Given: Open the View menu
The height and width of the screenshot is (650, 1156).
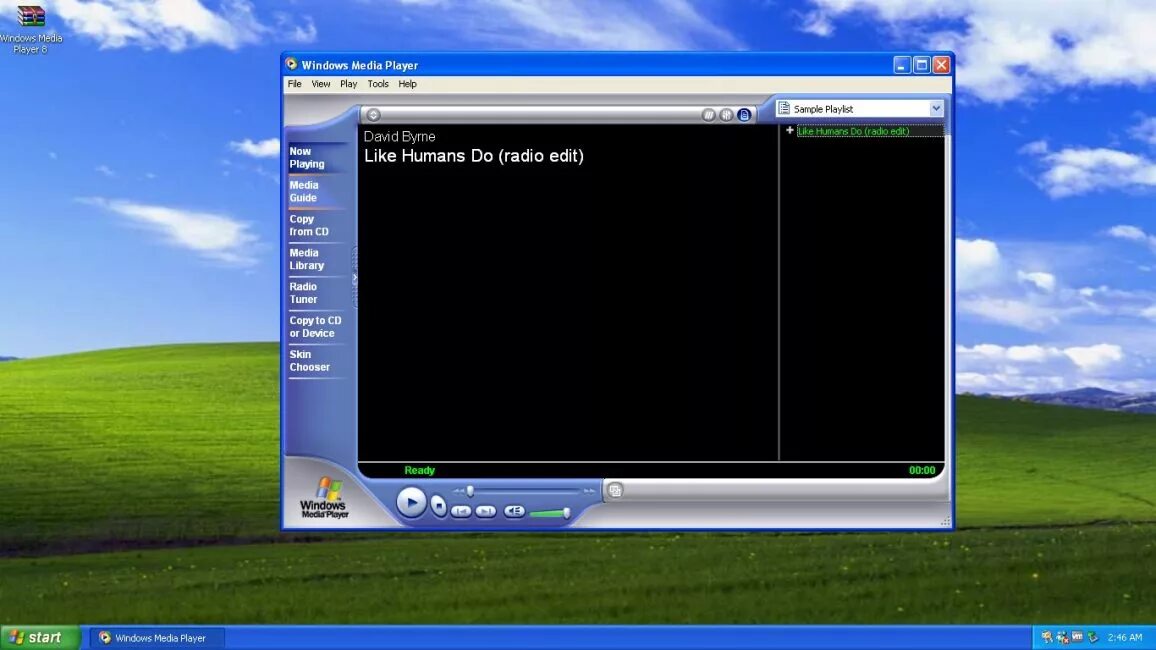Looking at the screenshot, I should pos(321,84).
